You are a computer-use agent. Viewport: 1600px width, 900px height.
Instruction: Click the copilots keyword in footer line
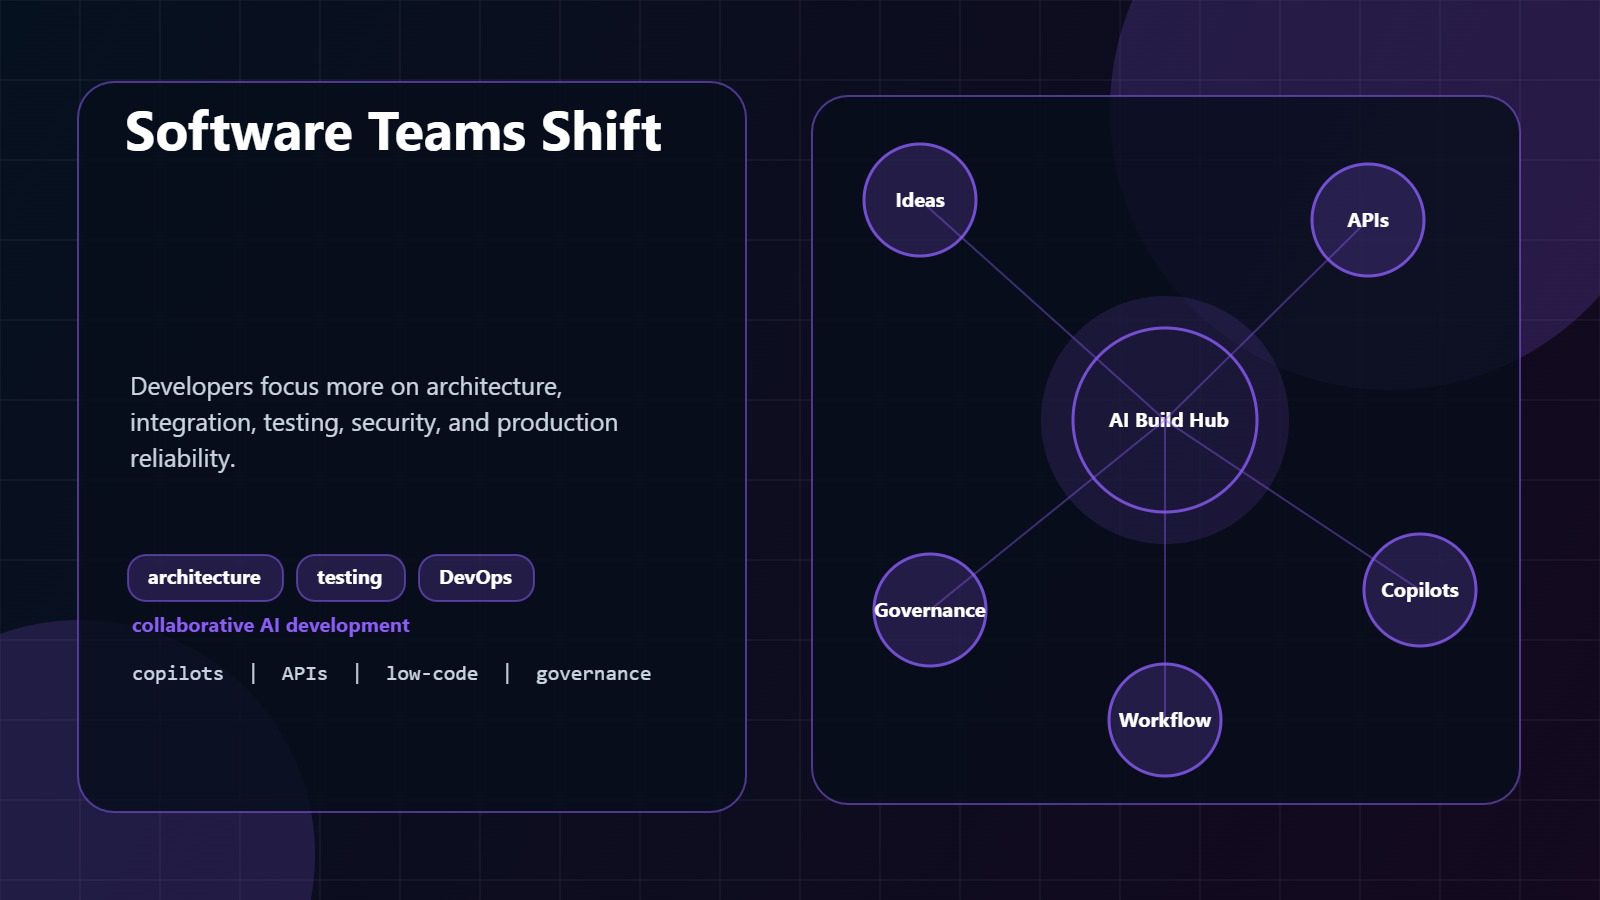[178, 674]
